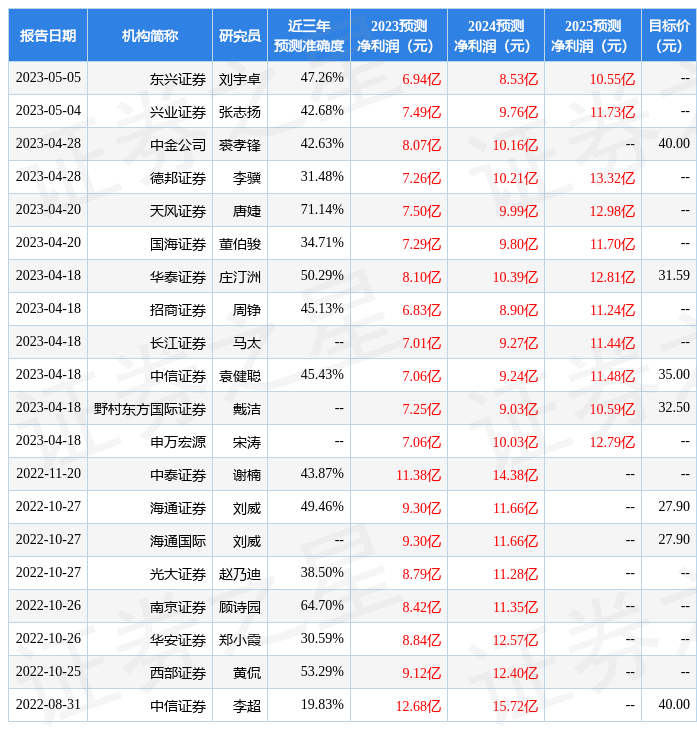Click the 2024预测净利润 column header

pyautogui.click(x=495, y=35)
